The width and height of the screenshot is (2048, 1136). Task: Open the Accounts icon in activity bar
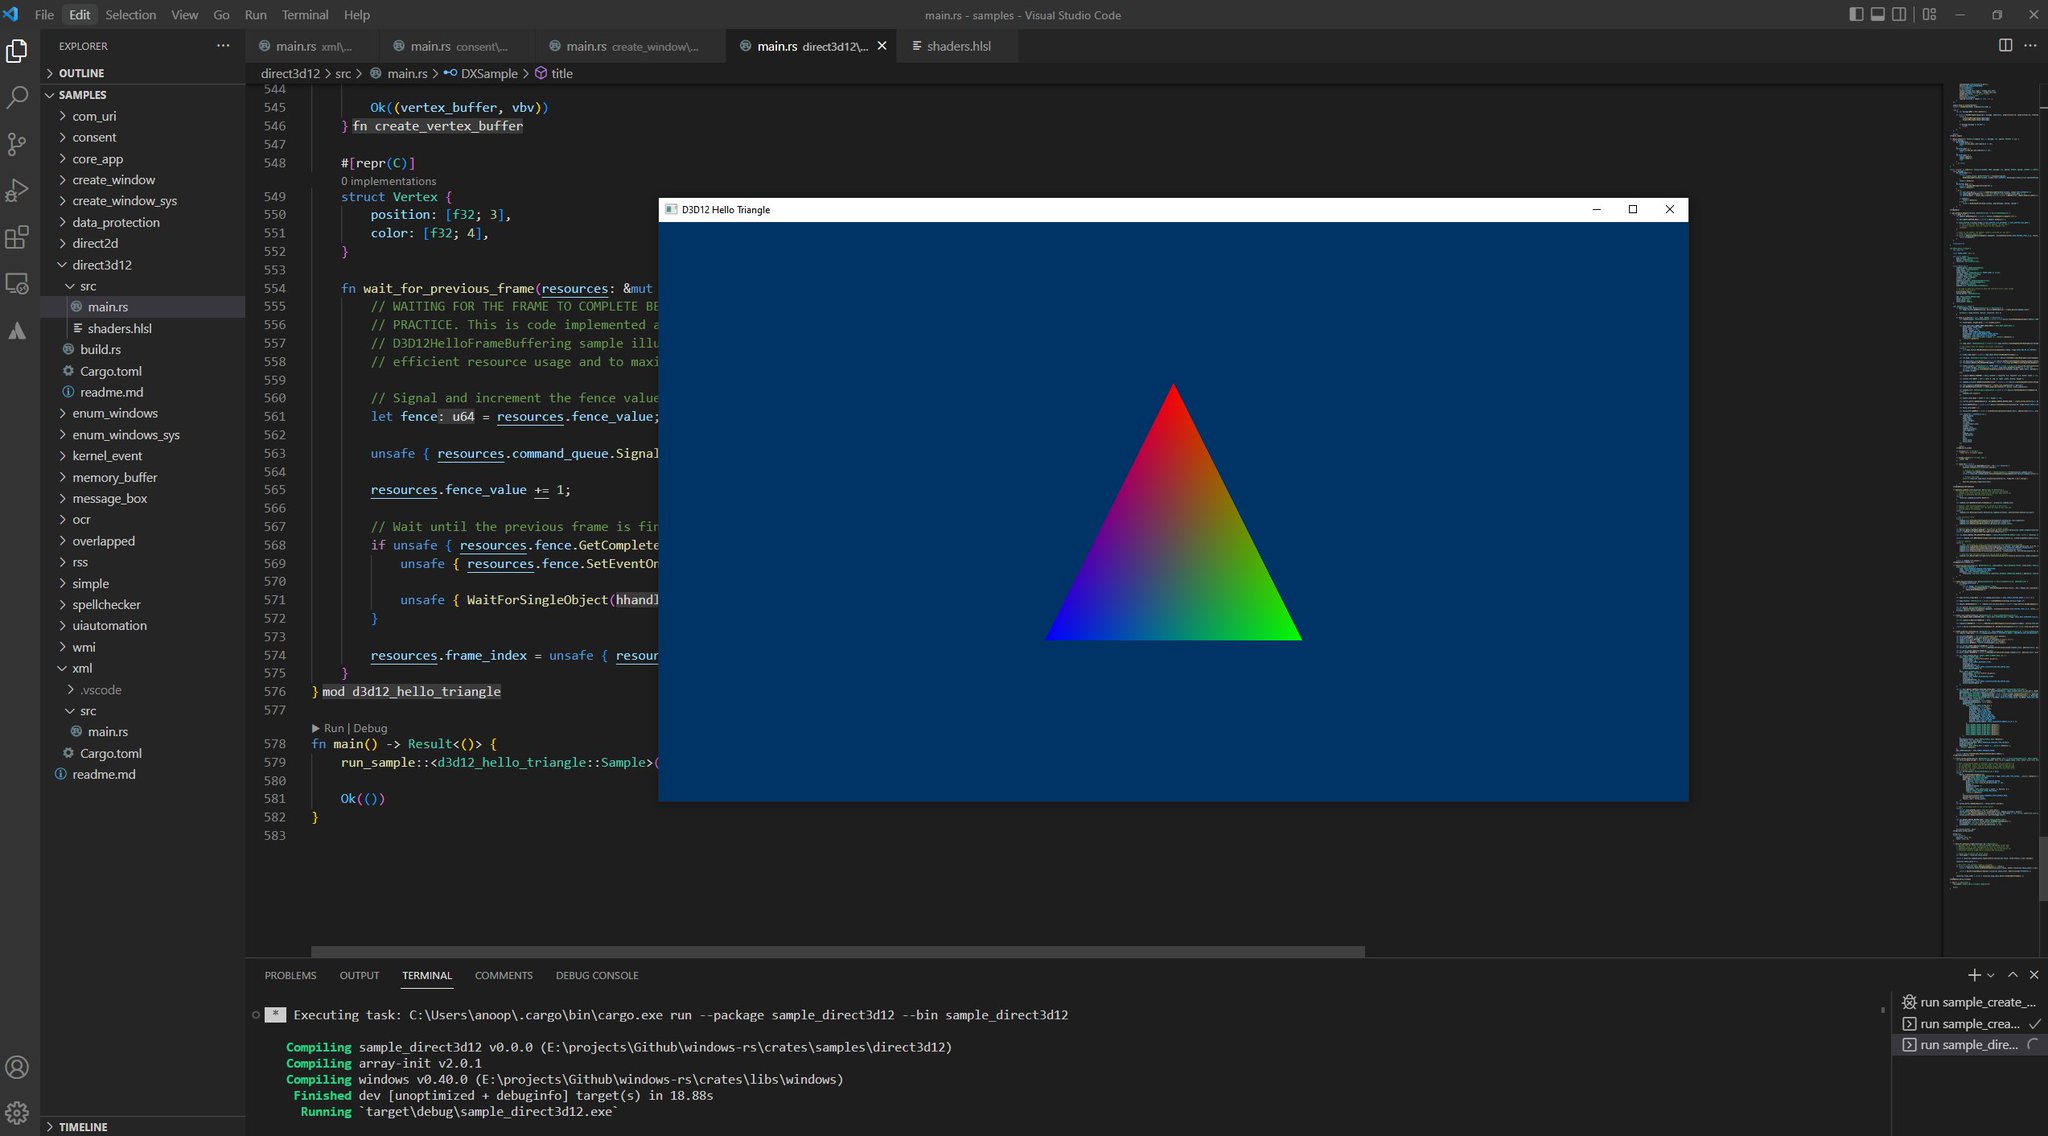coord(17,1067)
